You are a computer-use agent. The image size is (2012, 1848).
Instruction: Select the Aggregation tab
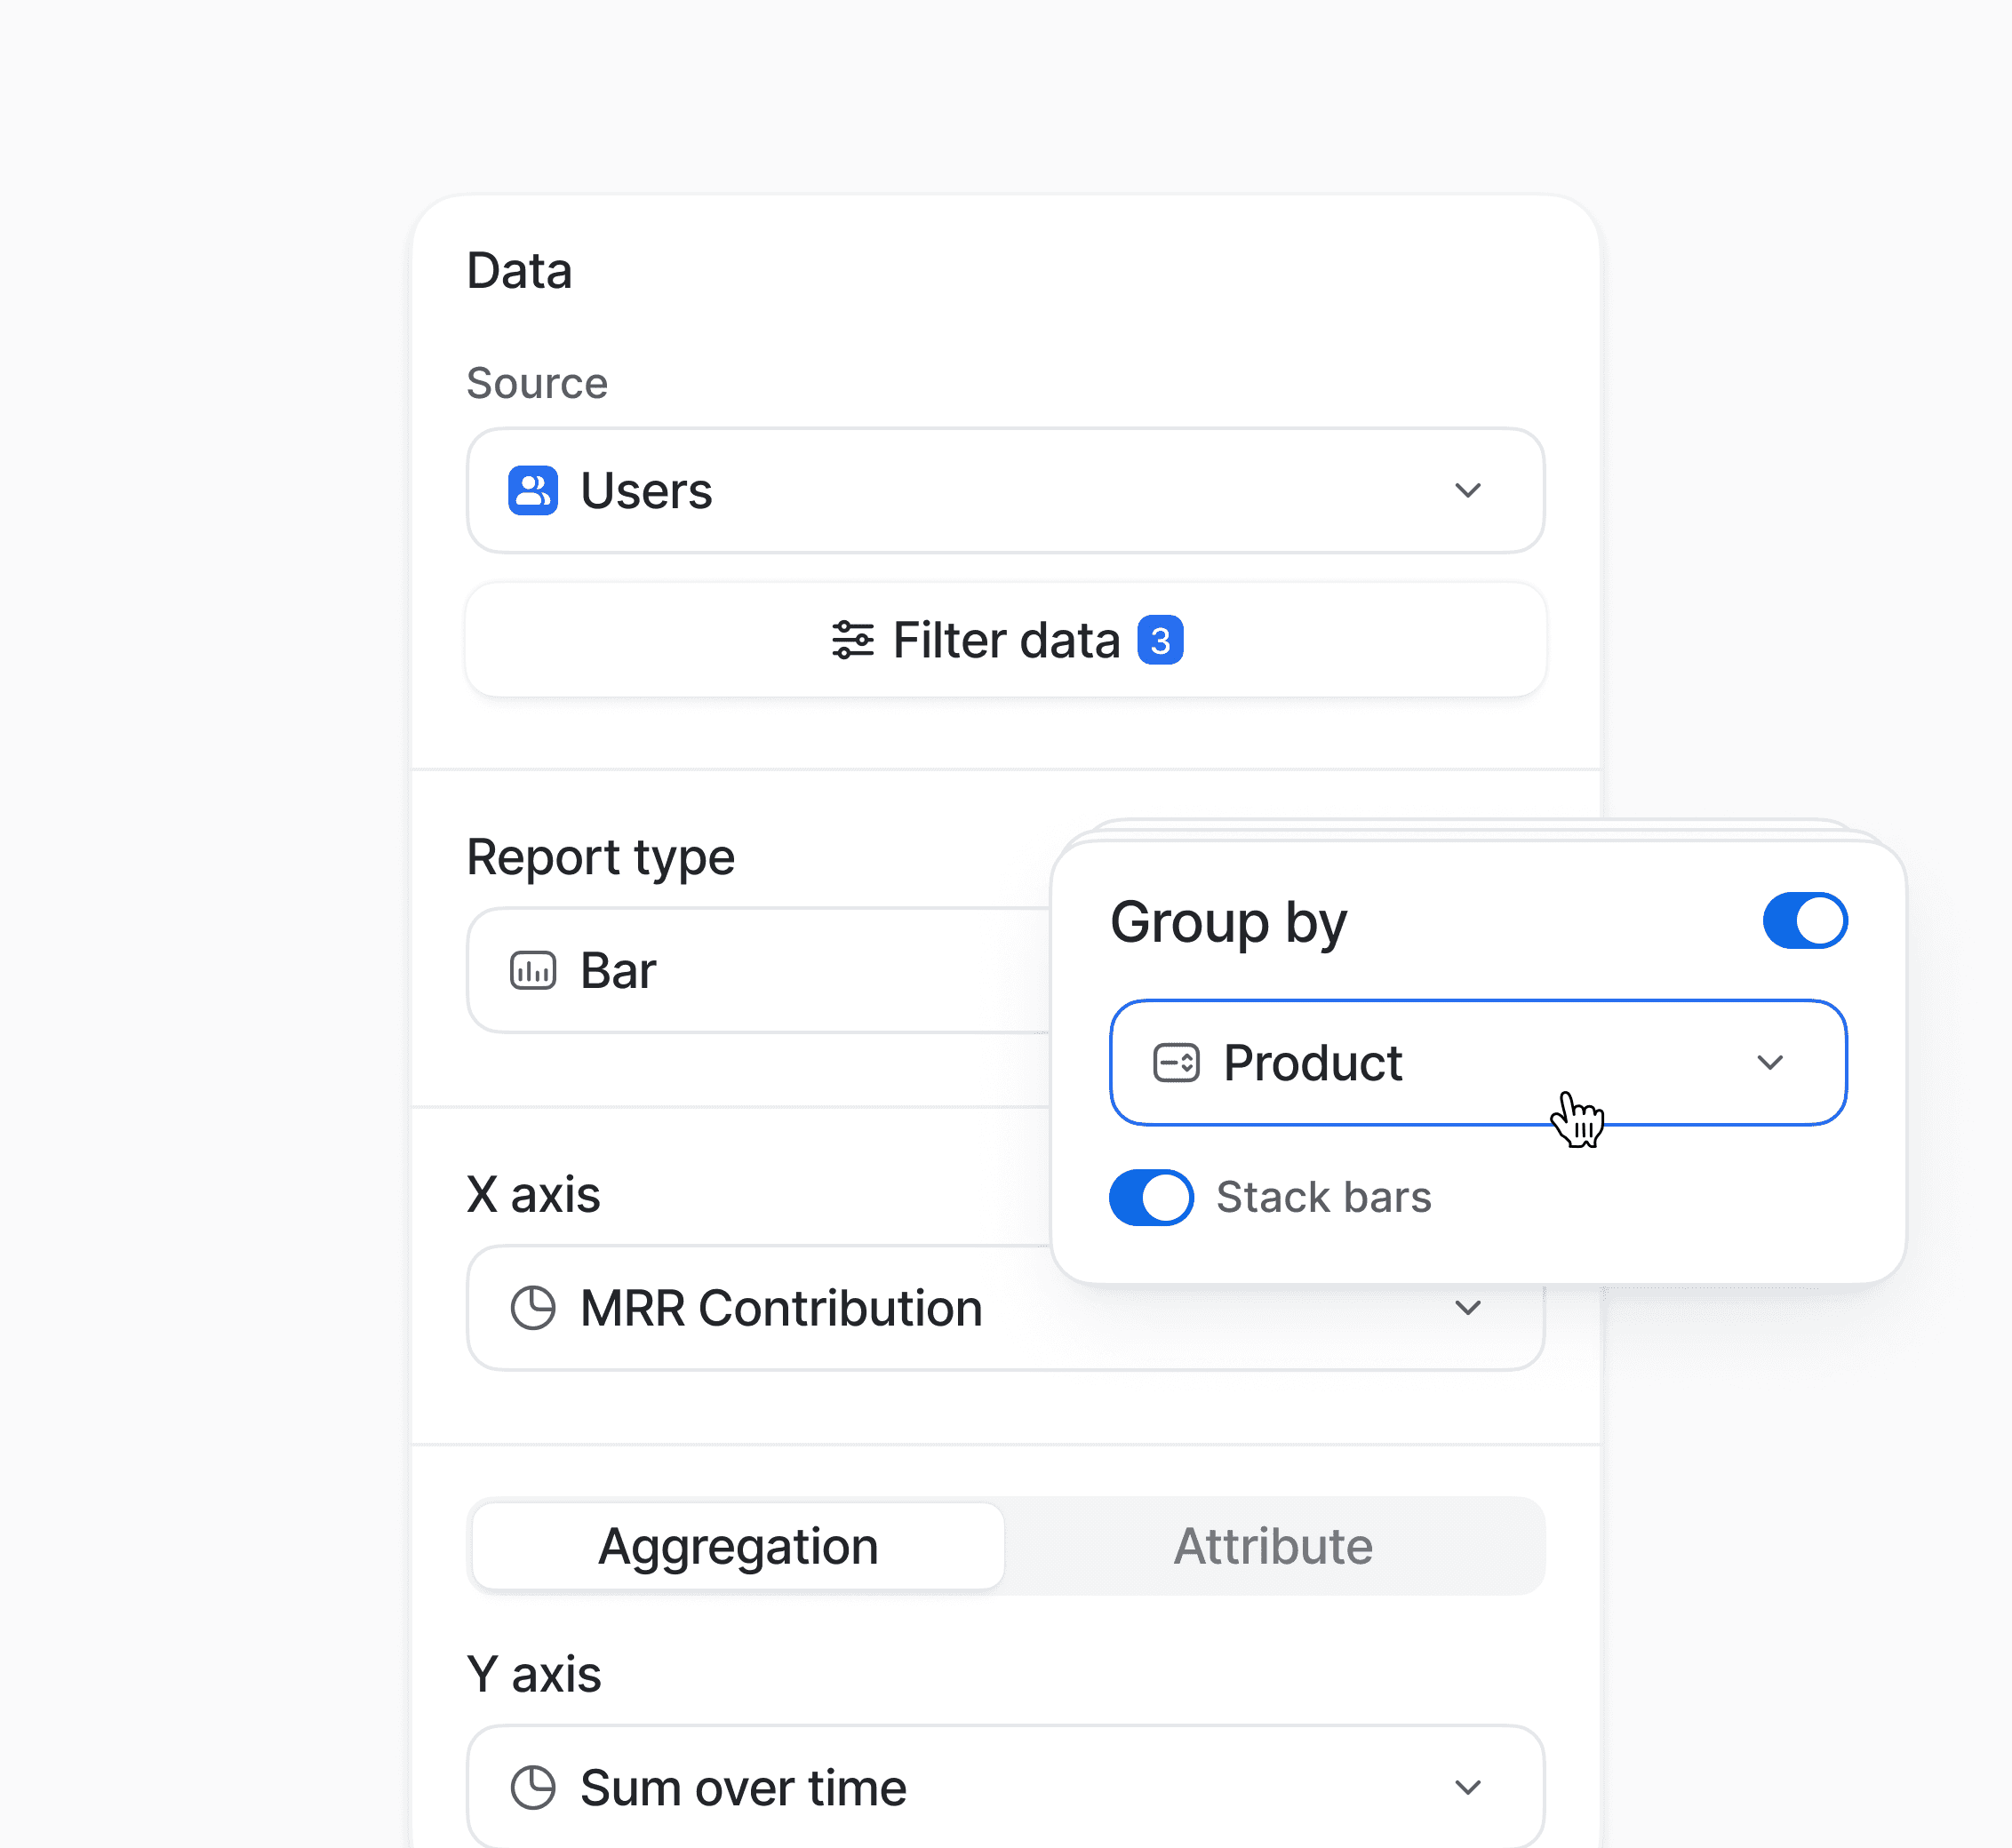pos(737,1546)
